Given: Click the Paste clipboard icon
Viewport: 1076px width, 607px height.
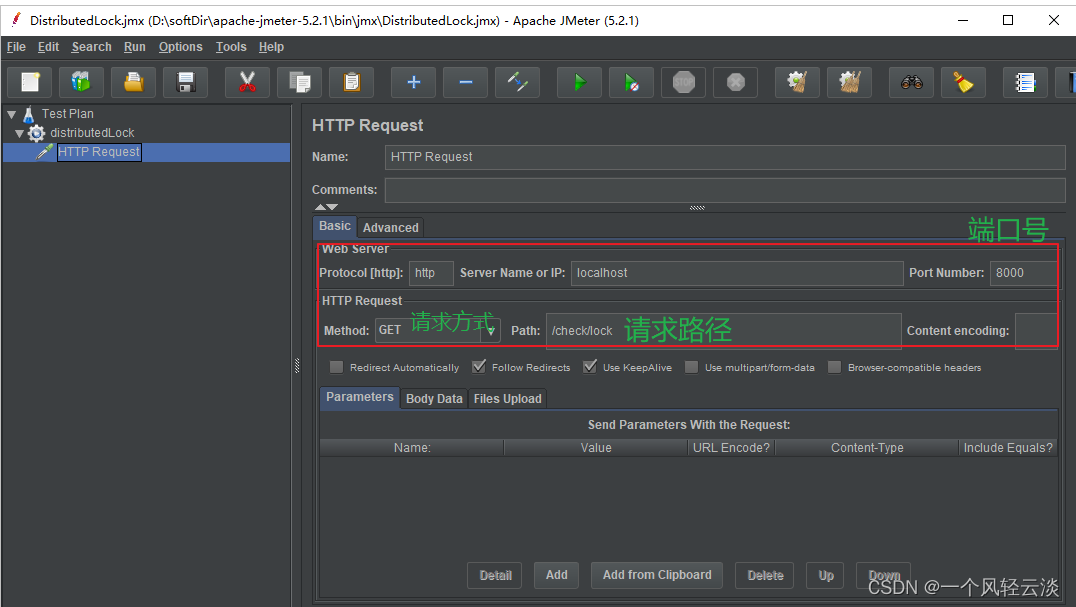Looking at the screenshot, I should 351,83.
